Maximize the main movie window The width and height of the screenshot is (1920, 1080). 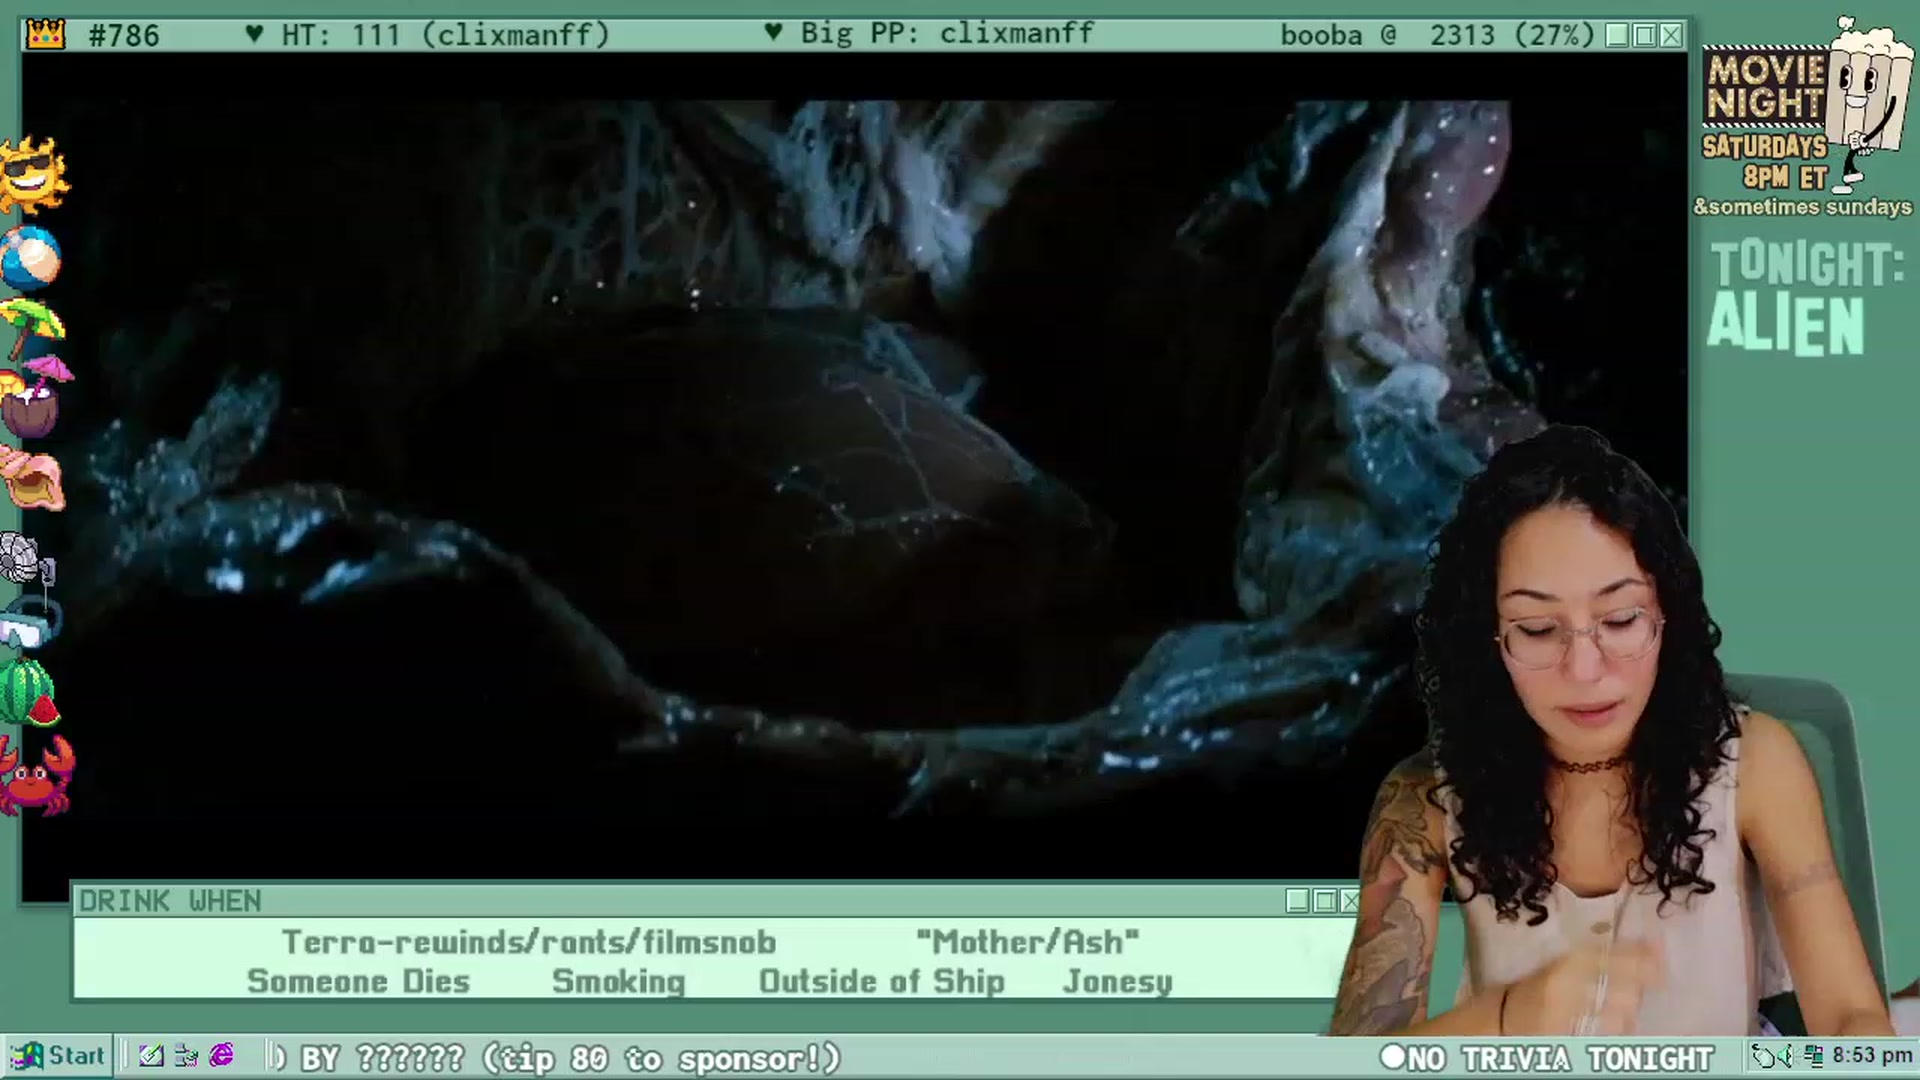[x=1644, y=36]
